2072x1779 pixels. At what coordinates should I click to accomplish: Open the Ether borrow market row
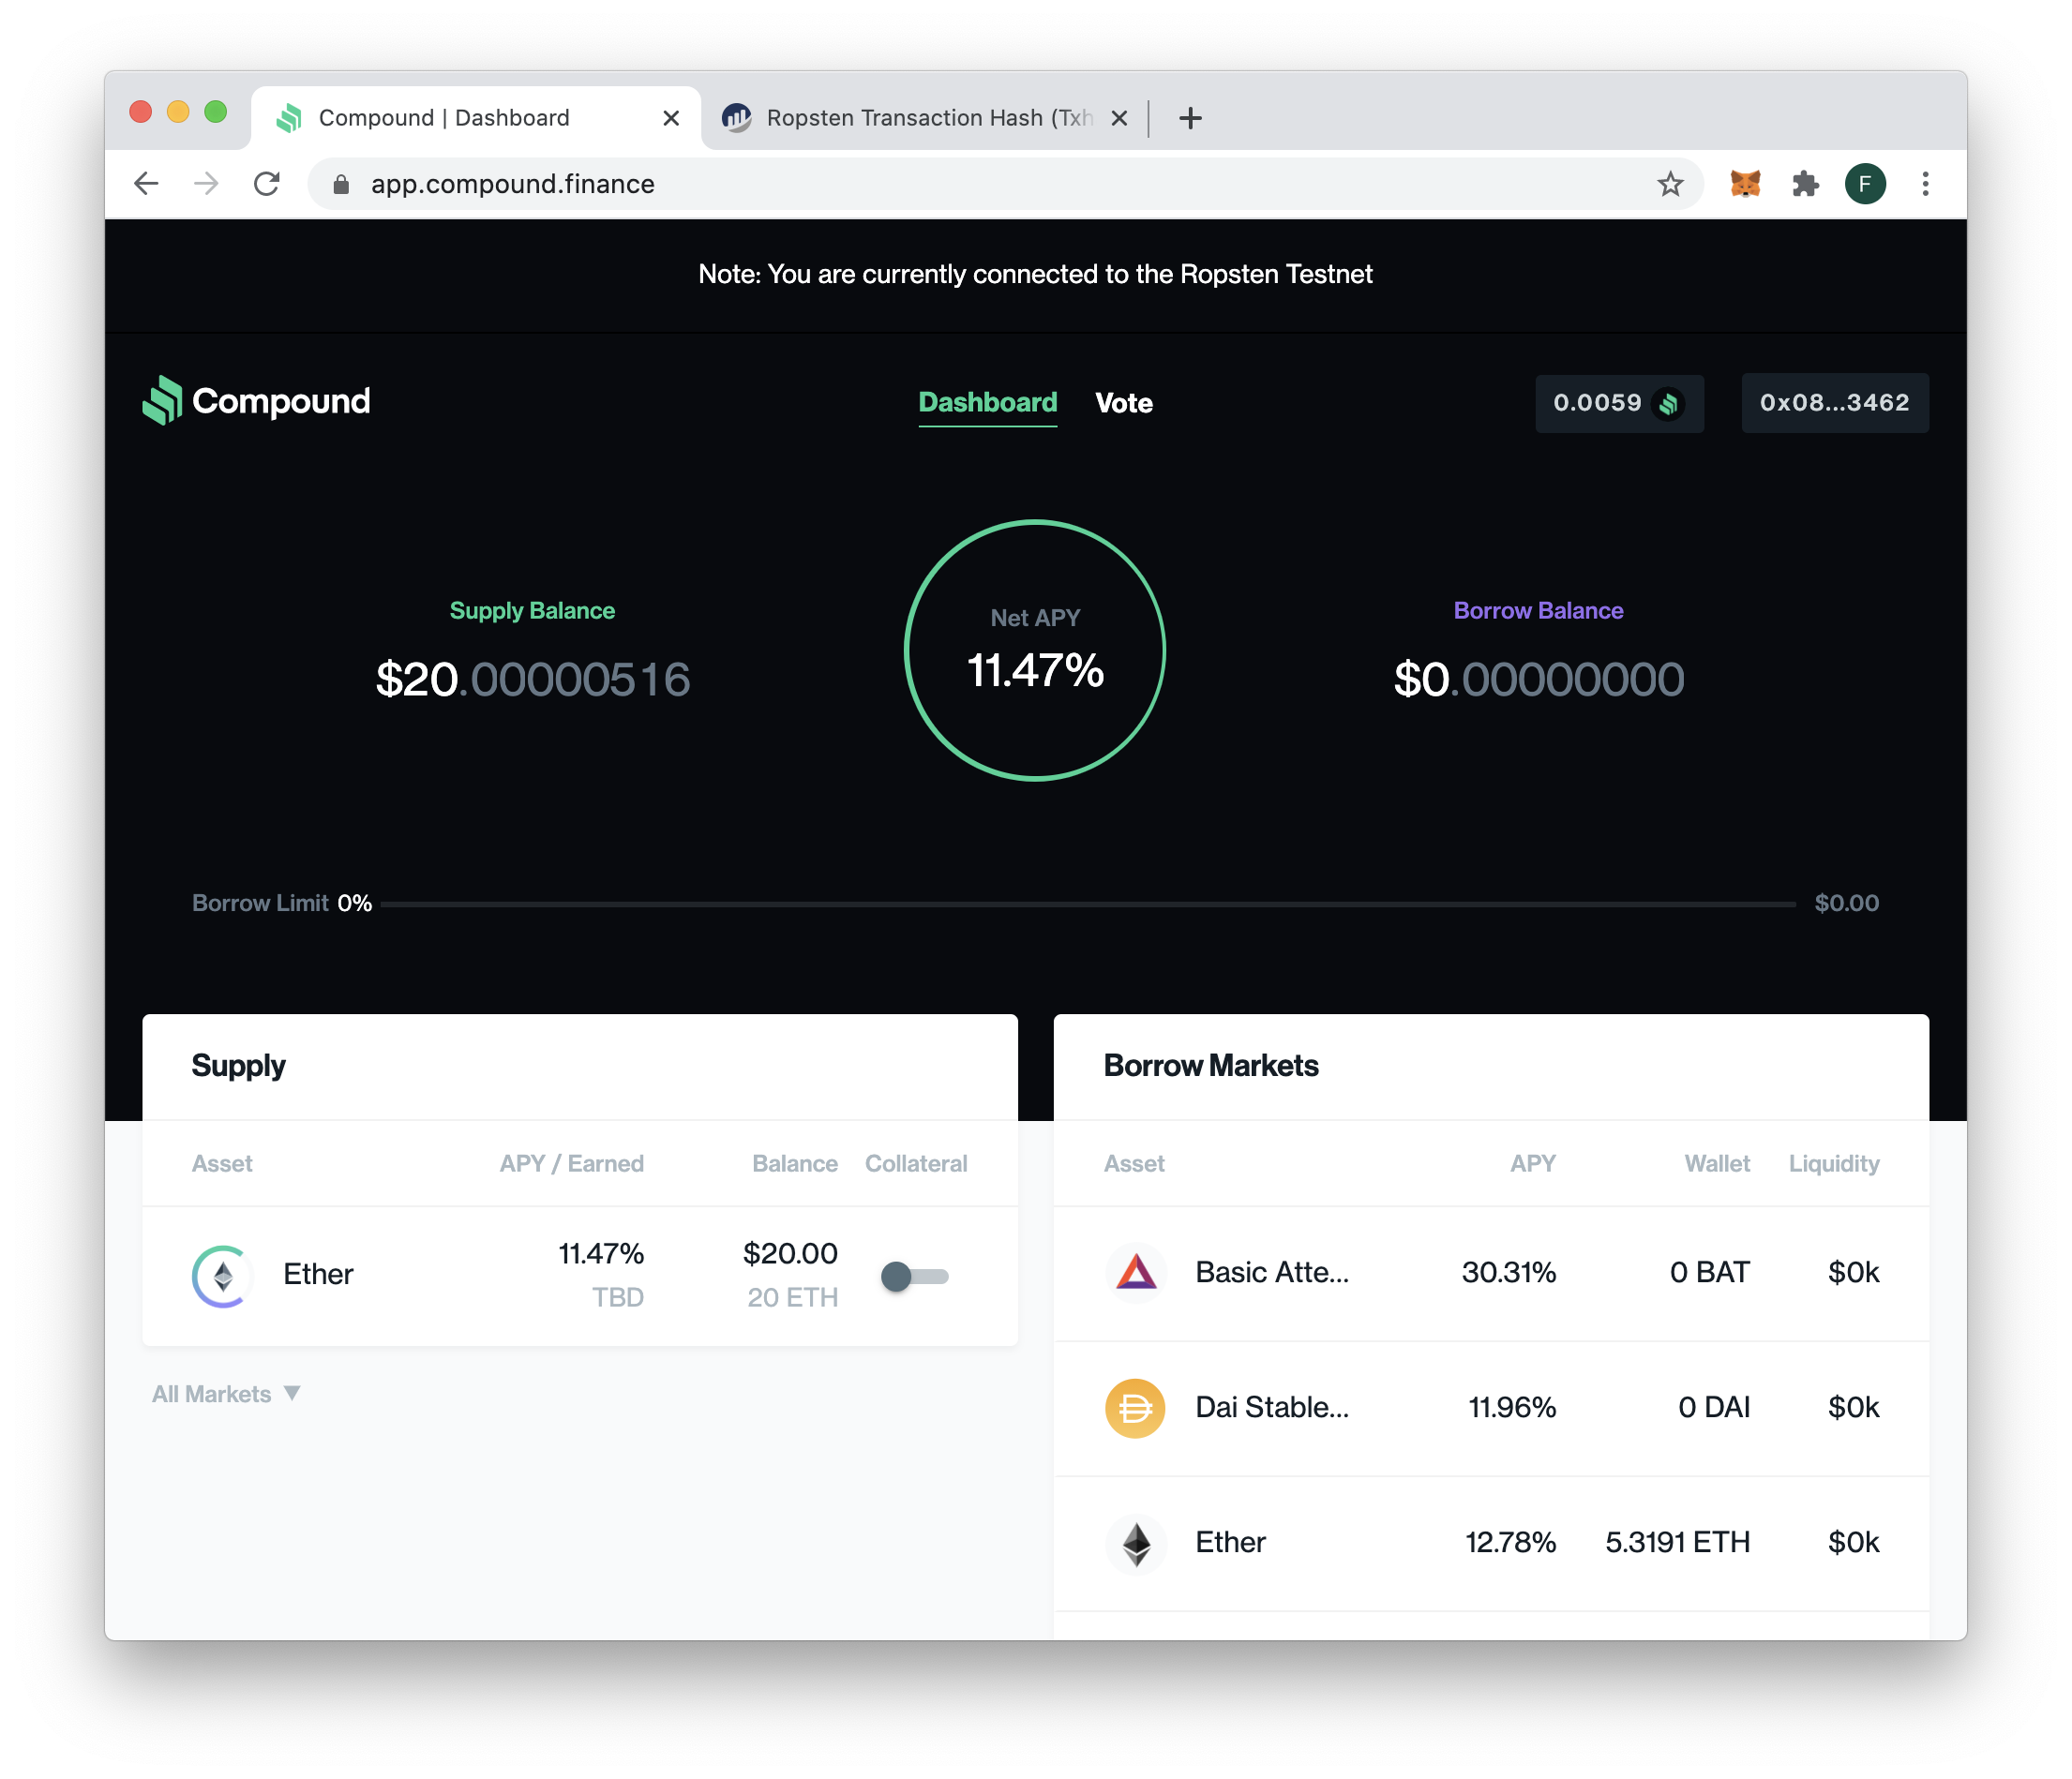[x=1491, y=1543]
